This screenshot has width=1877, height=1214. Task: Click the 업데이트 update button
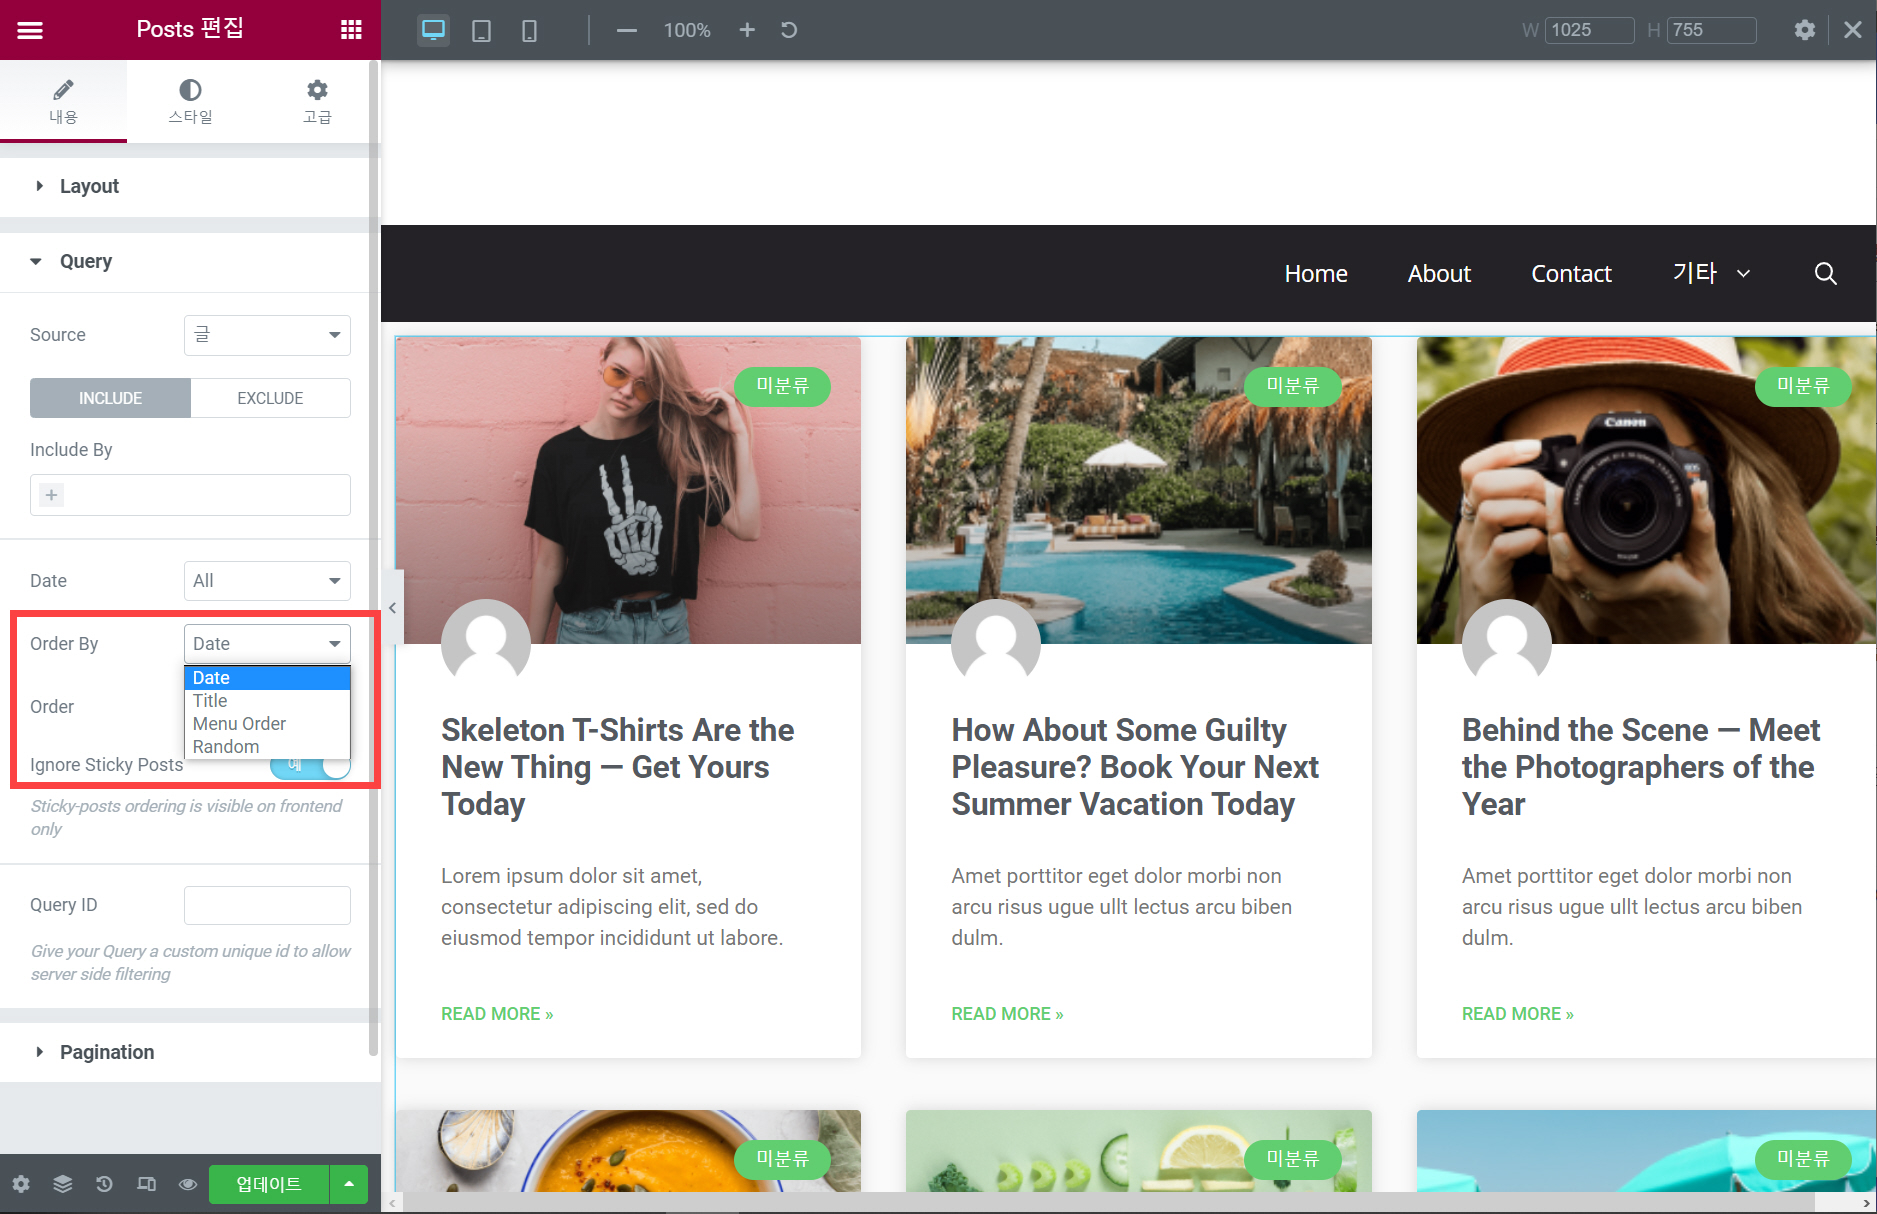click(x=269, y=1184)
